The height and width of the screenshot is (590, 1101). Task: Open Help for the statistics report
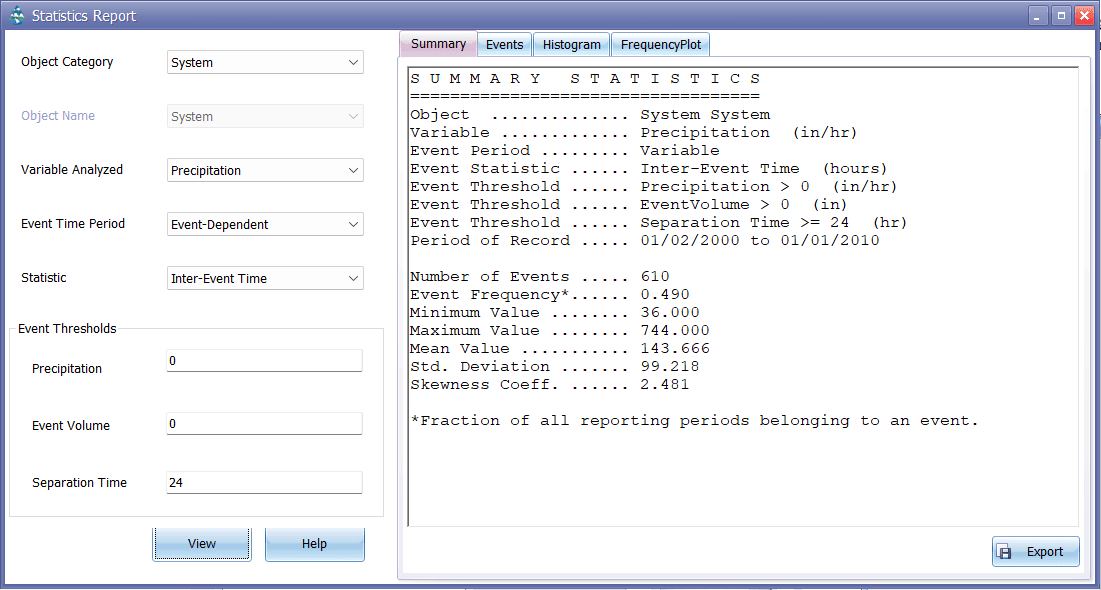pyautogui.click(x=314, y=544)
